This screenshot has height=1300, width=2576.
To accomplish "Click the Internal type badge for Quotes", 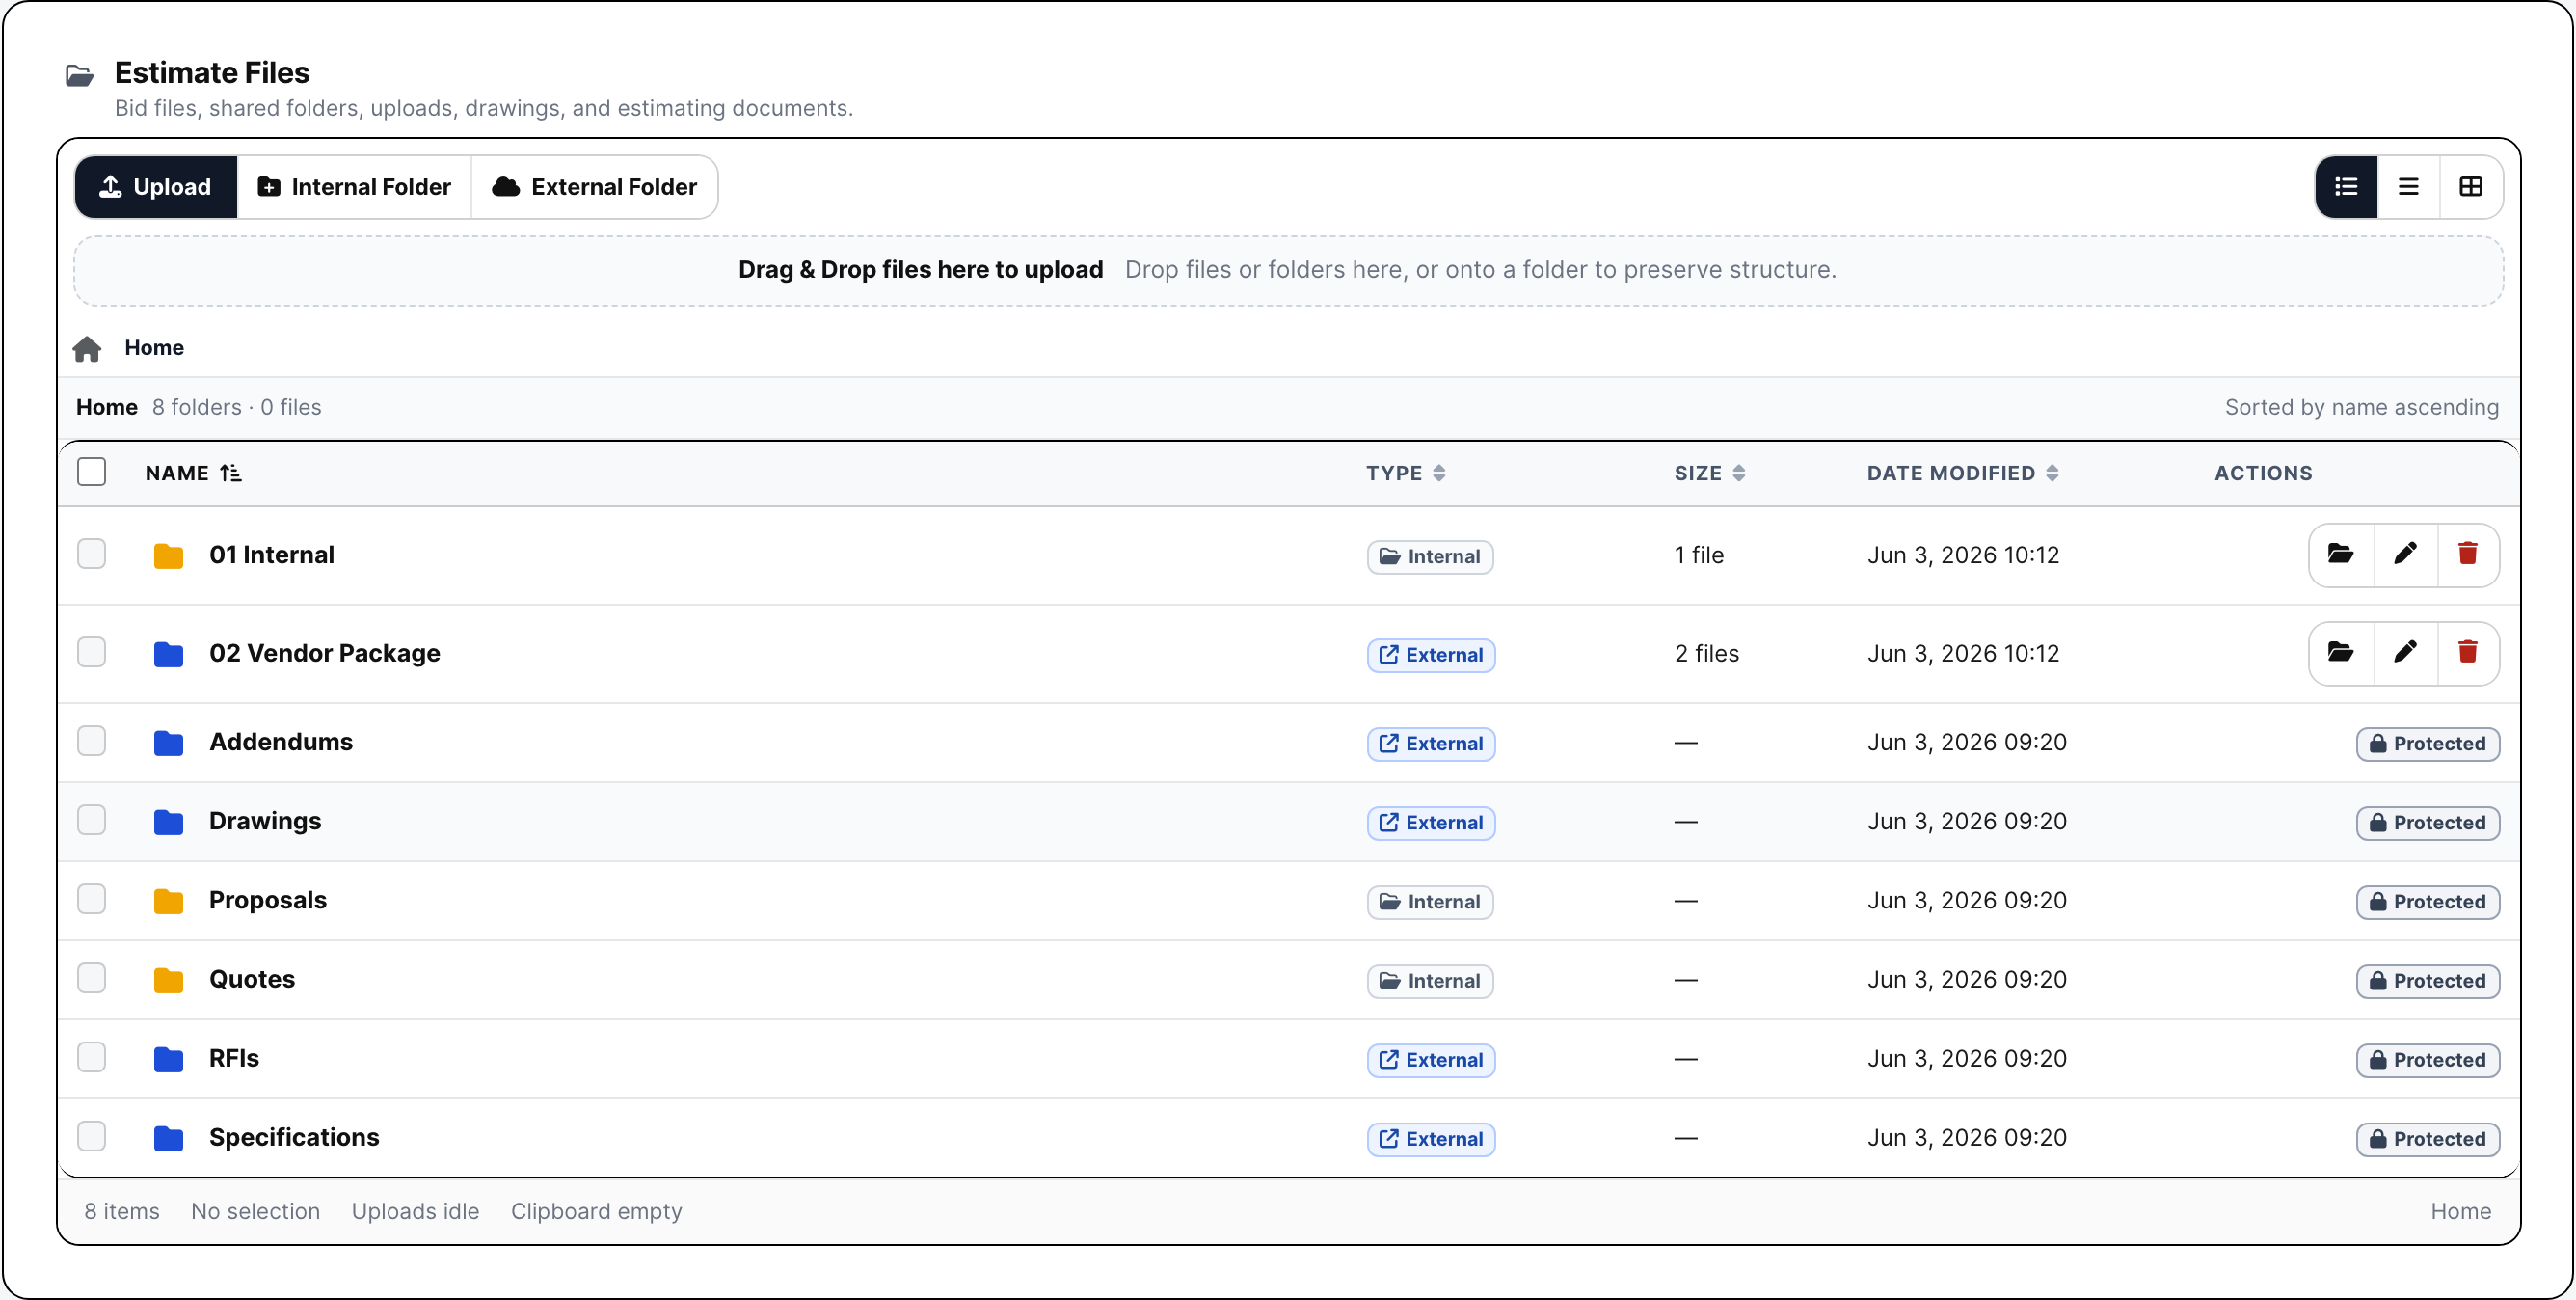I will (1430, 981).
